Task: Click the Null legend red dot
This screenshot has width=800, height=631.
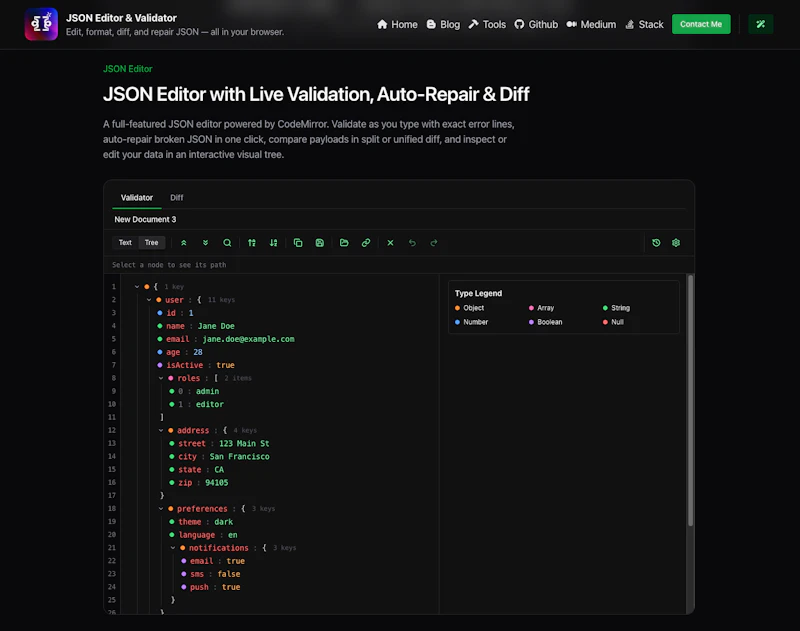Action: pyautogui.click(x=605, y=322)
